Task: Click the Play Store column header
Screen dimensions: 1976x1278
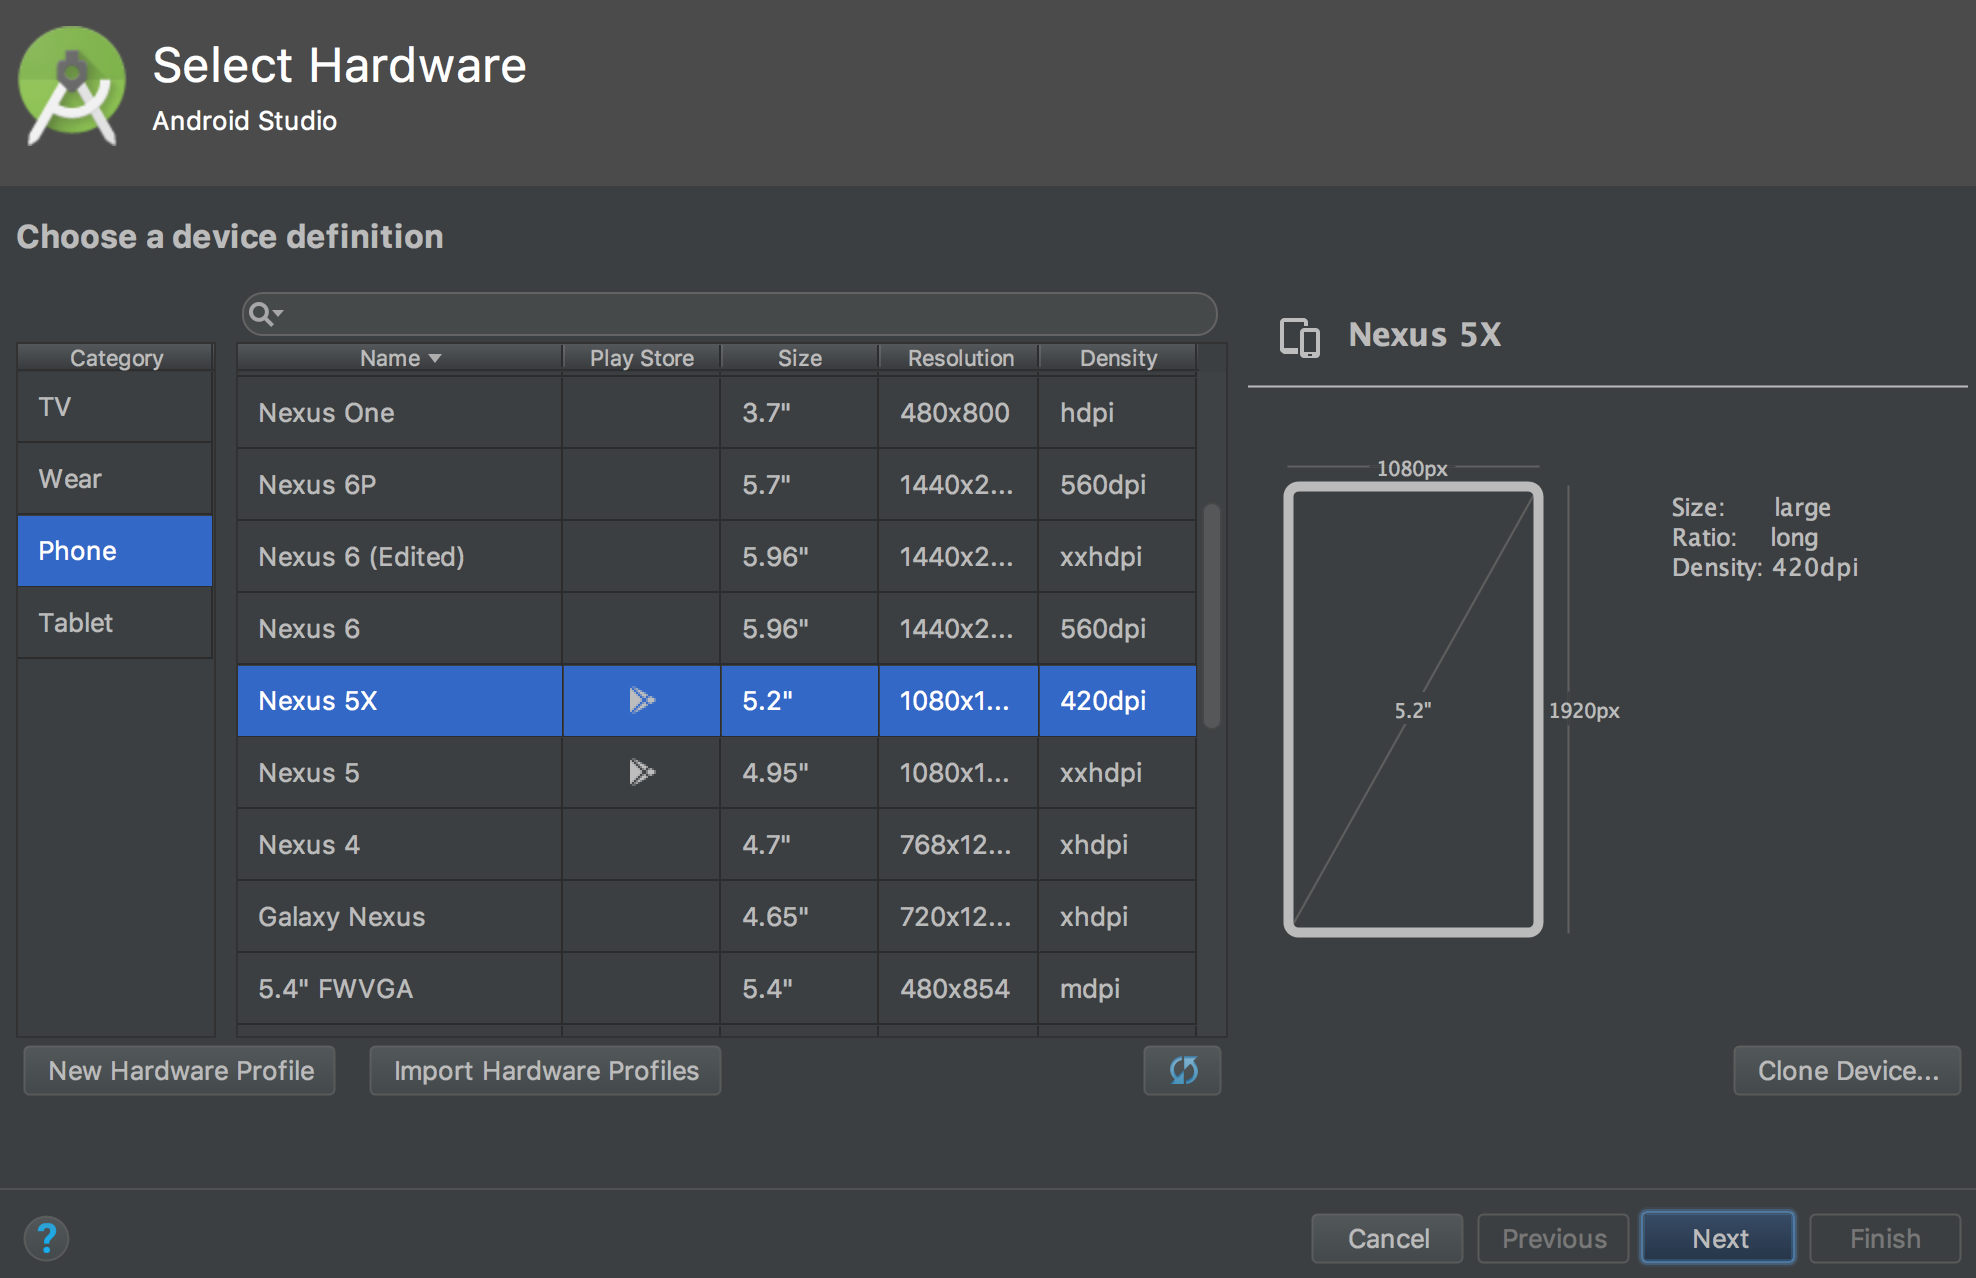Action: click(641, 358)
